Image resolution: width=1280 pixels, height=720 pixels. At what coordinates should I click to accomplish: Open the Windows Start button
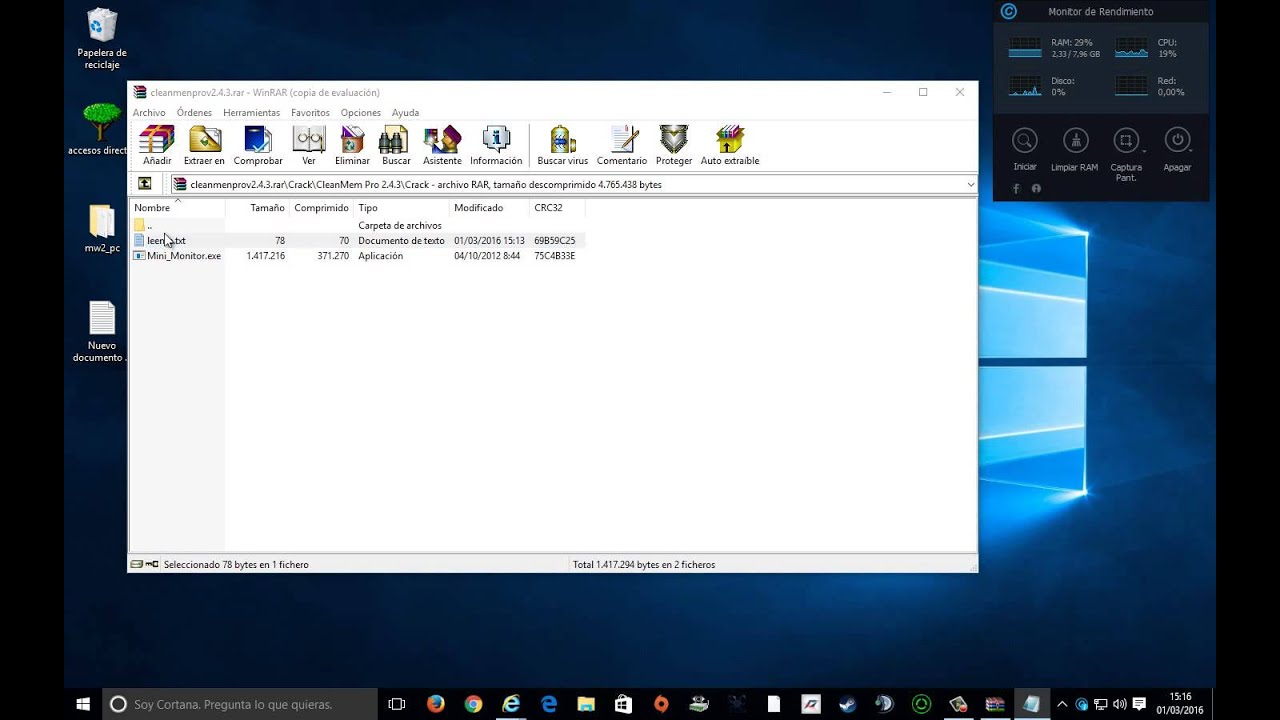click(83, 704)
